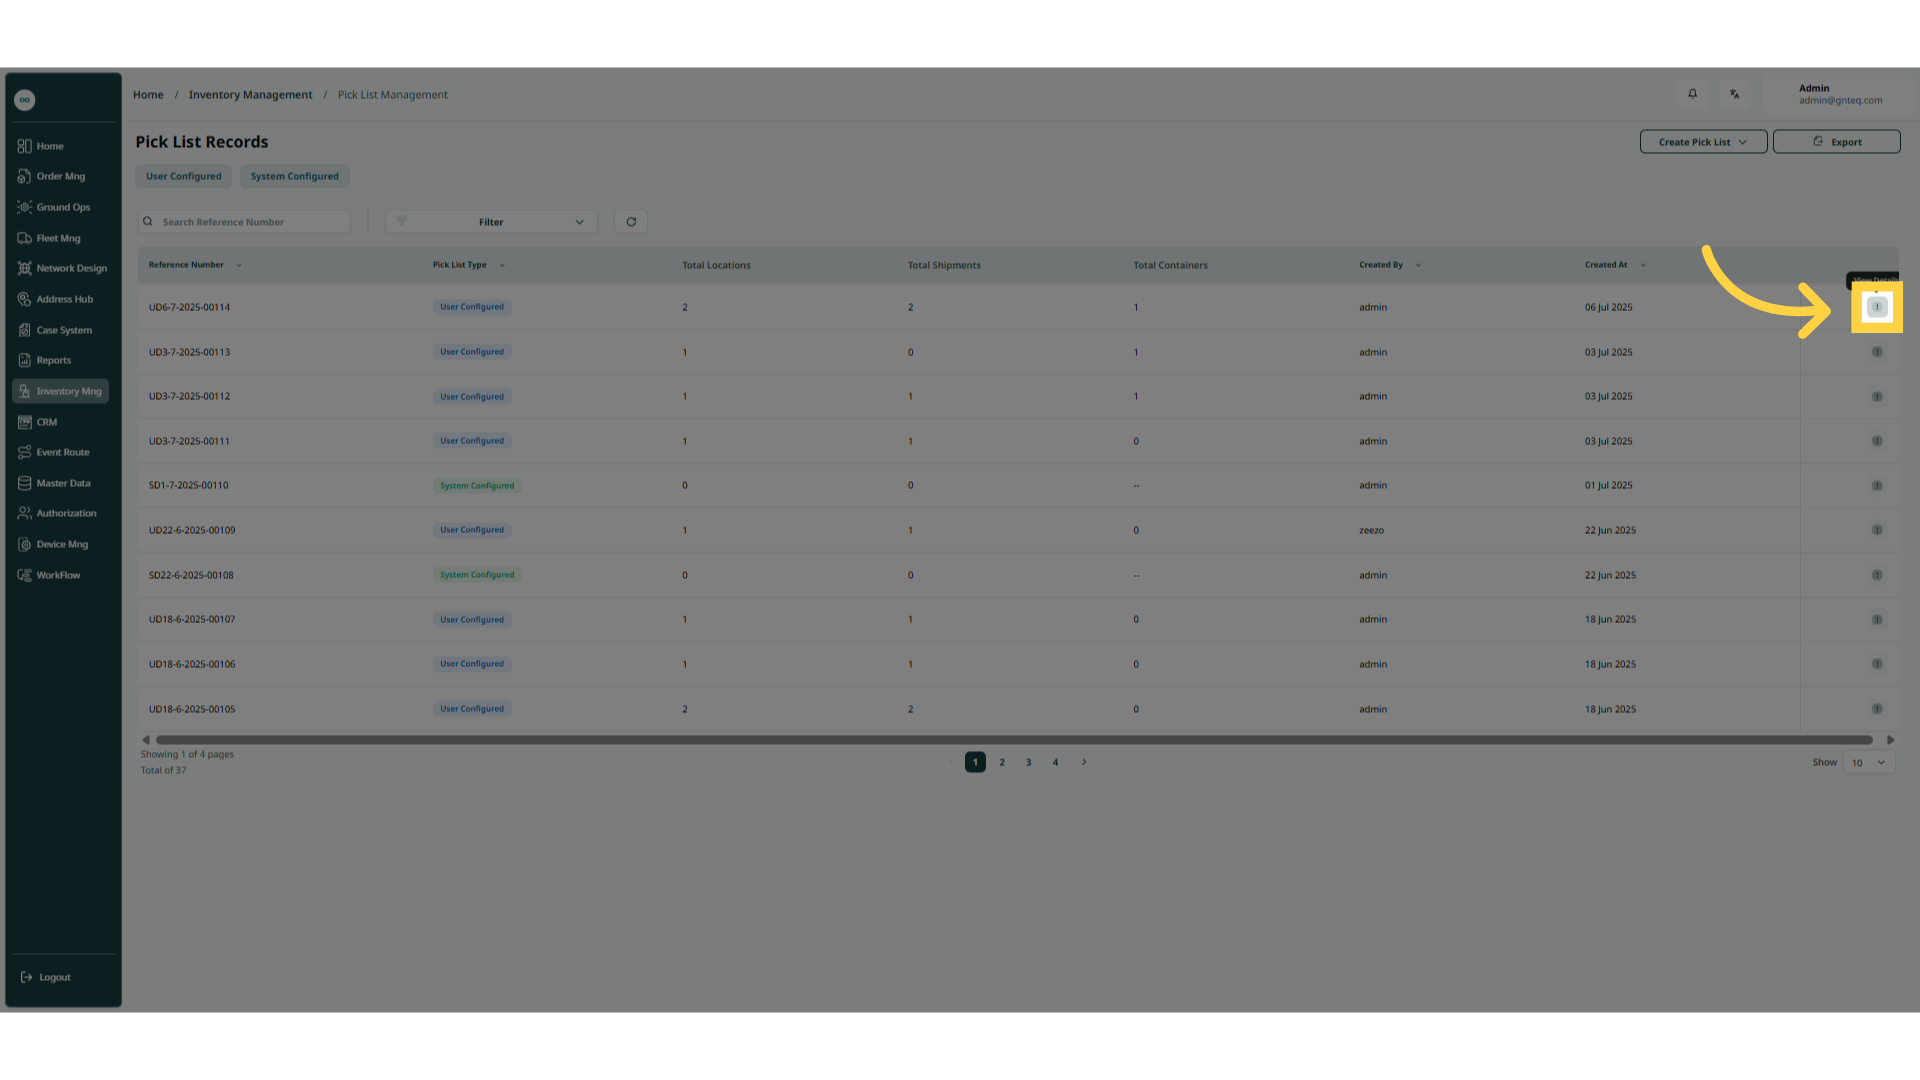View details for UD18-6-2025-00106

(1877, 664)
